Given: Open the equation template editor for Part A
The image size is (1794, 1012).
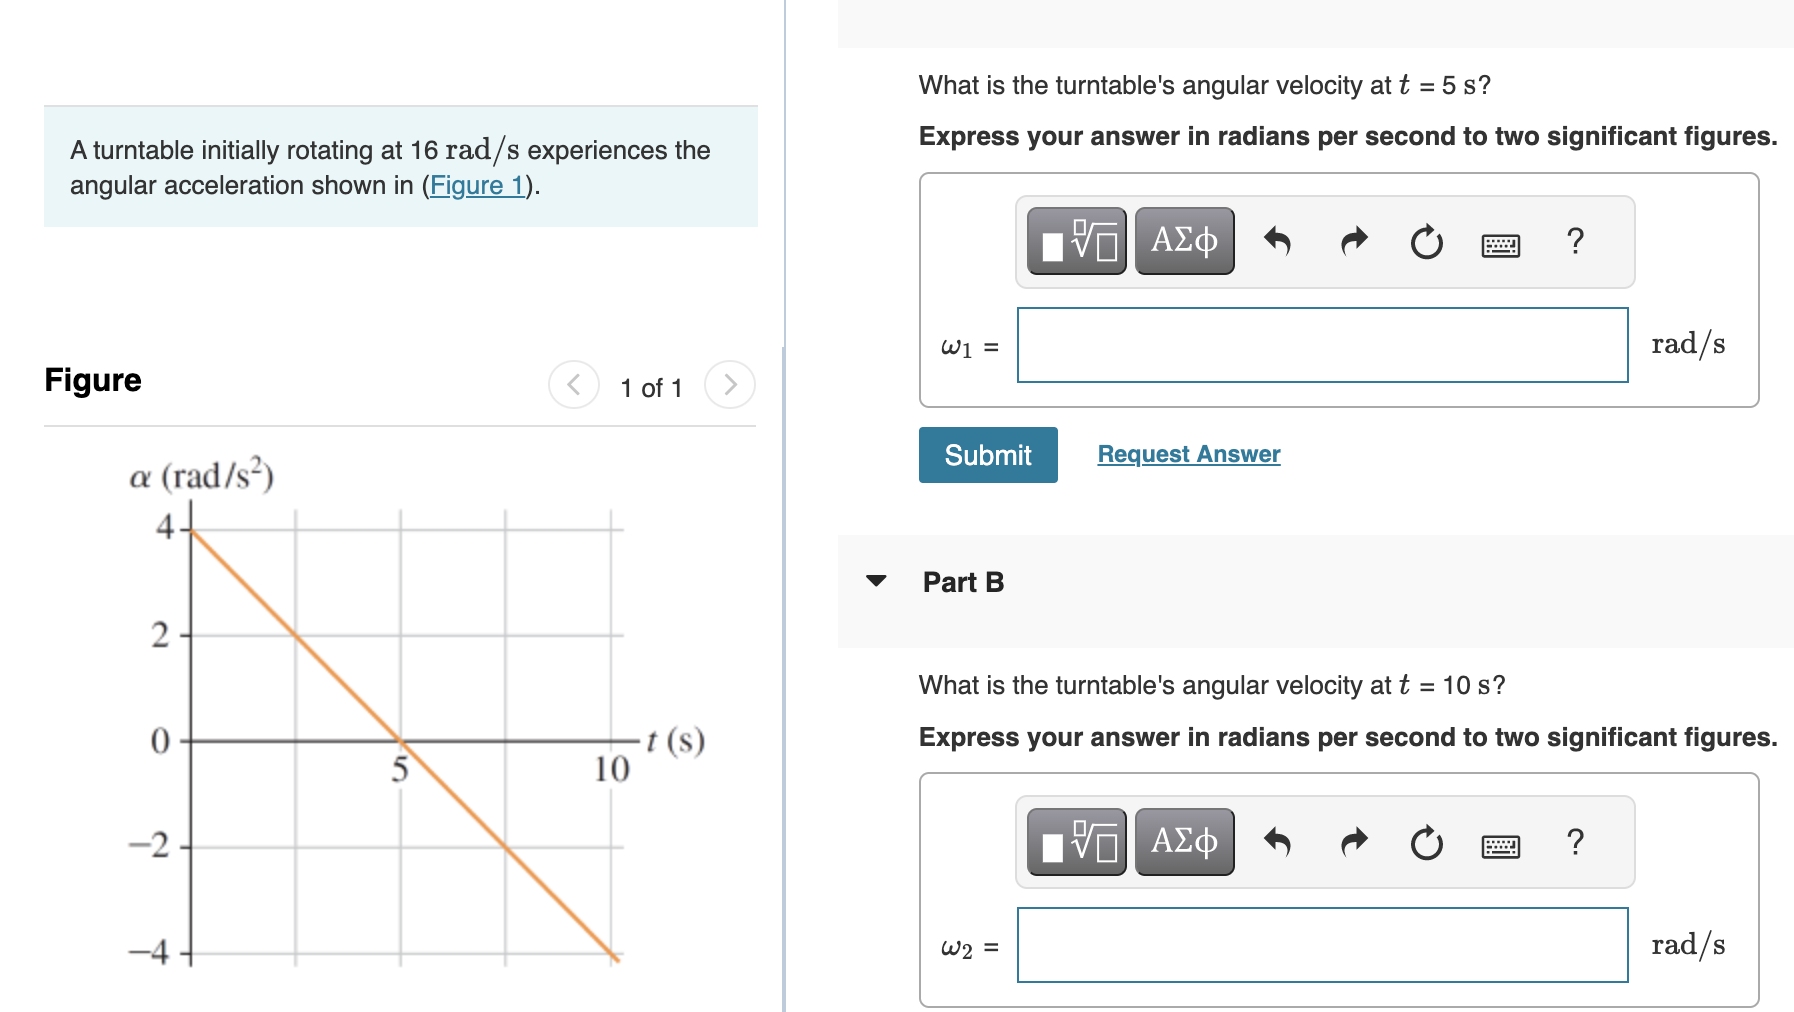Looking at the screenshot, I should pyautogui.click(x=1076, y=240).
